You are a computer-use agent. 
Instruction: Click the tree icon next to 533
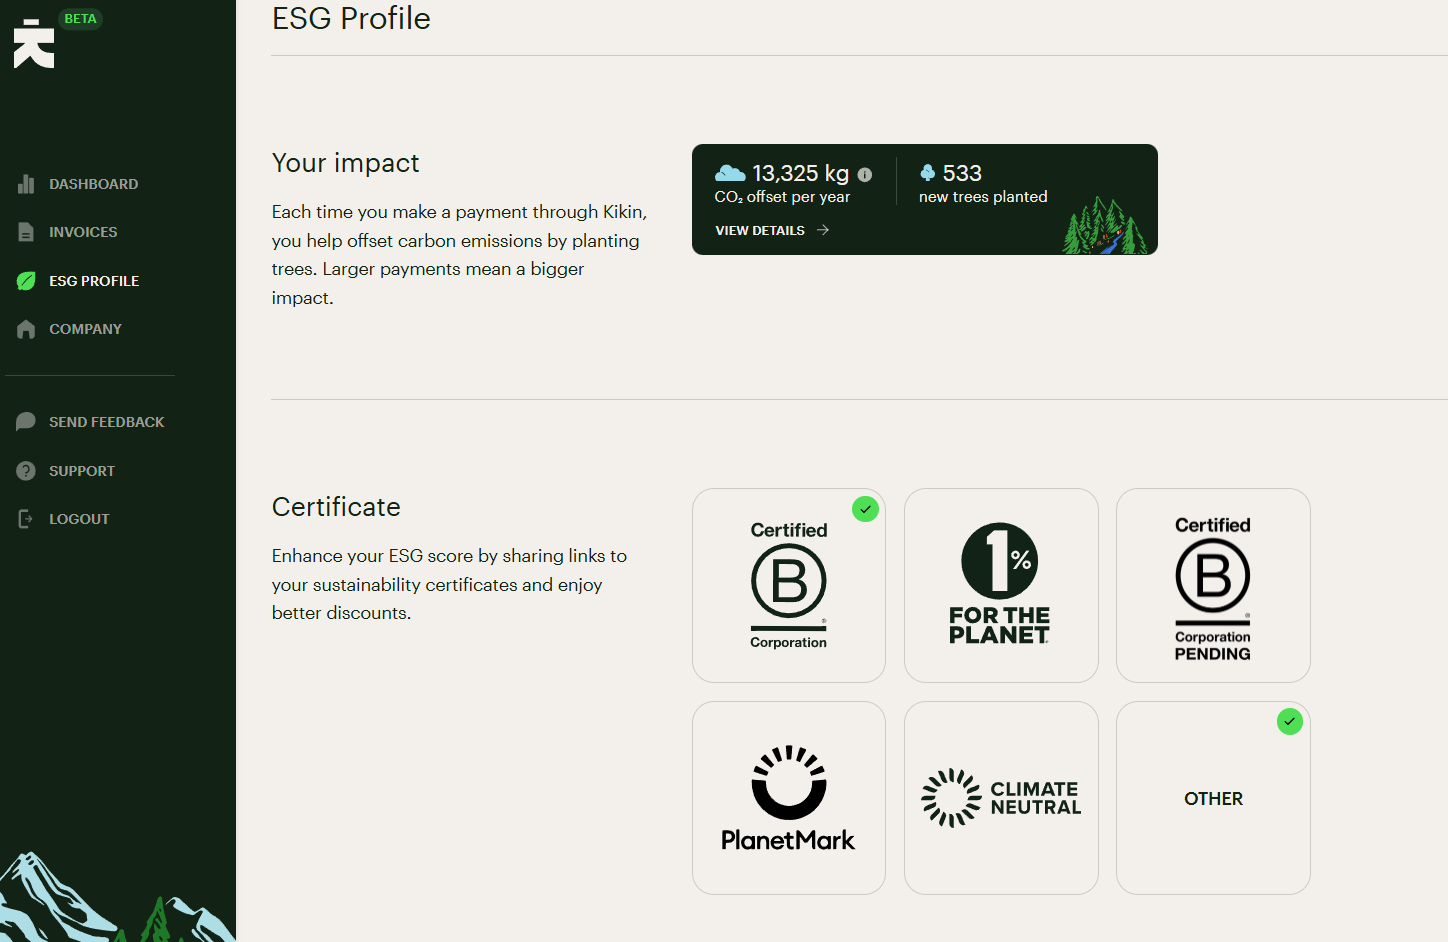click(x=927, y=173)
